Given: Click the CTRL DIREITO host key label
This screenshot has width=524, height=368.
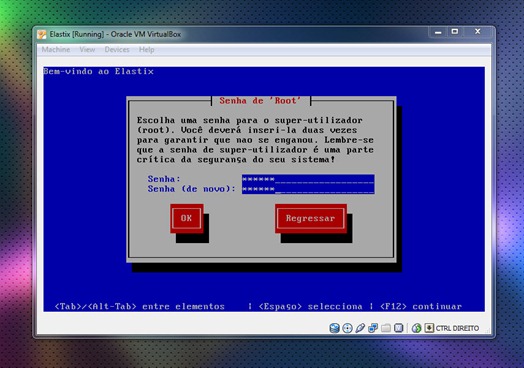Looking at the screenshot, I should click(x=457, y=328).
